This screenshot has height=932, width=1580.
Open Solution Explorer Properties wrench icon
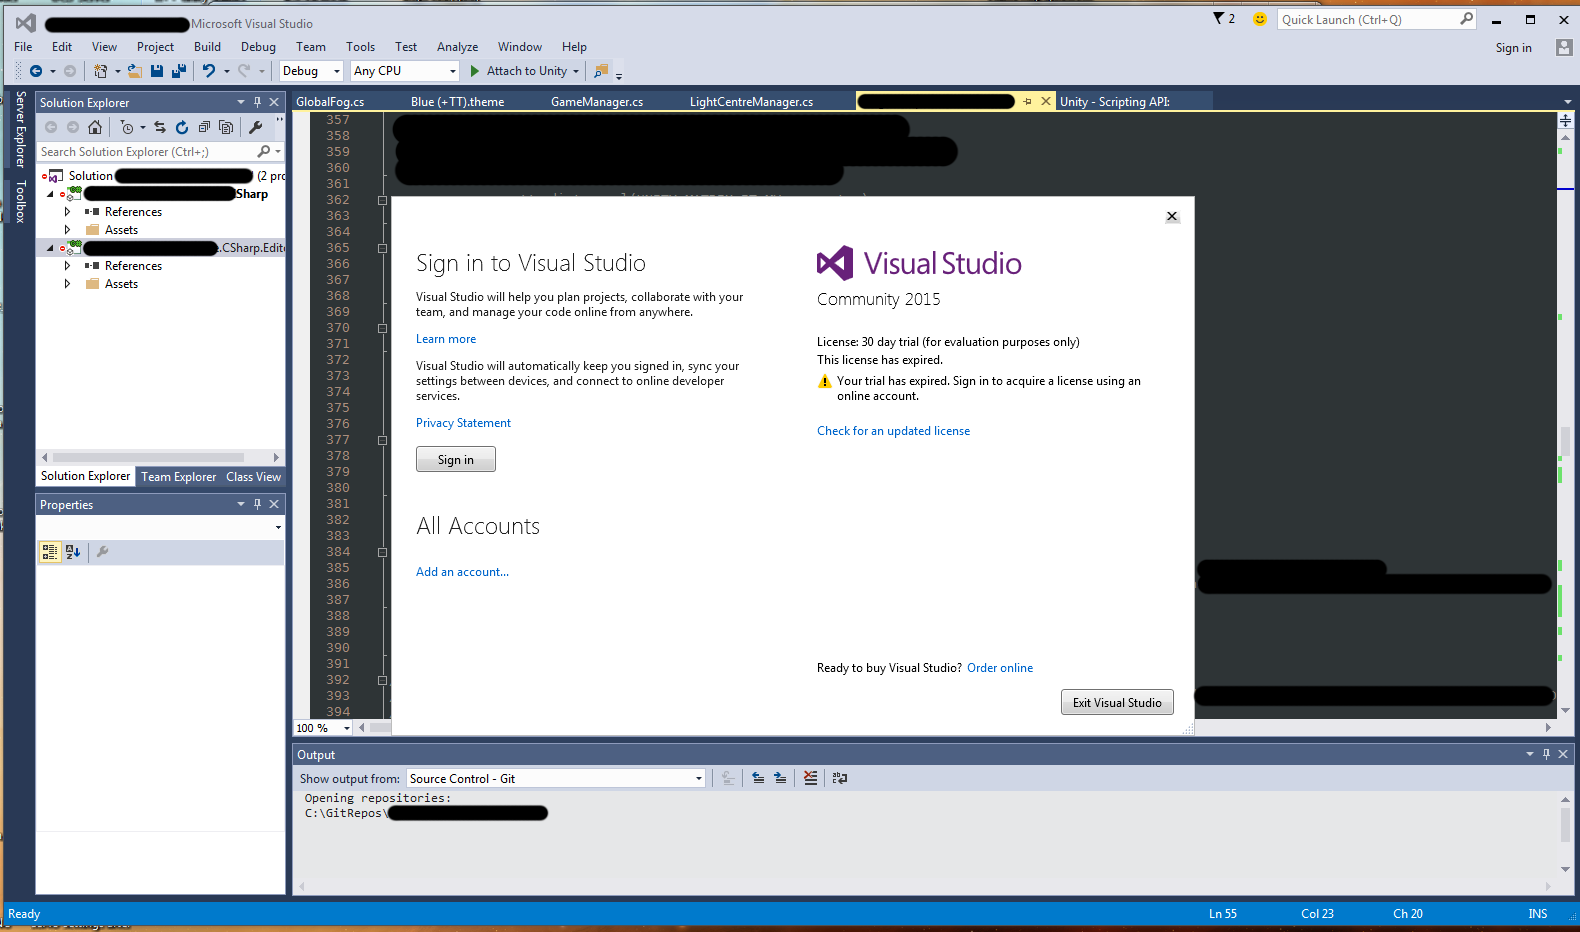click(x=256, y=127)
